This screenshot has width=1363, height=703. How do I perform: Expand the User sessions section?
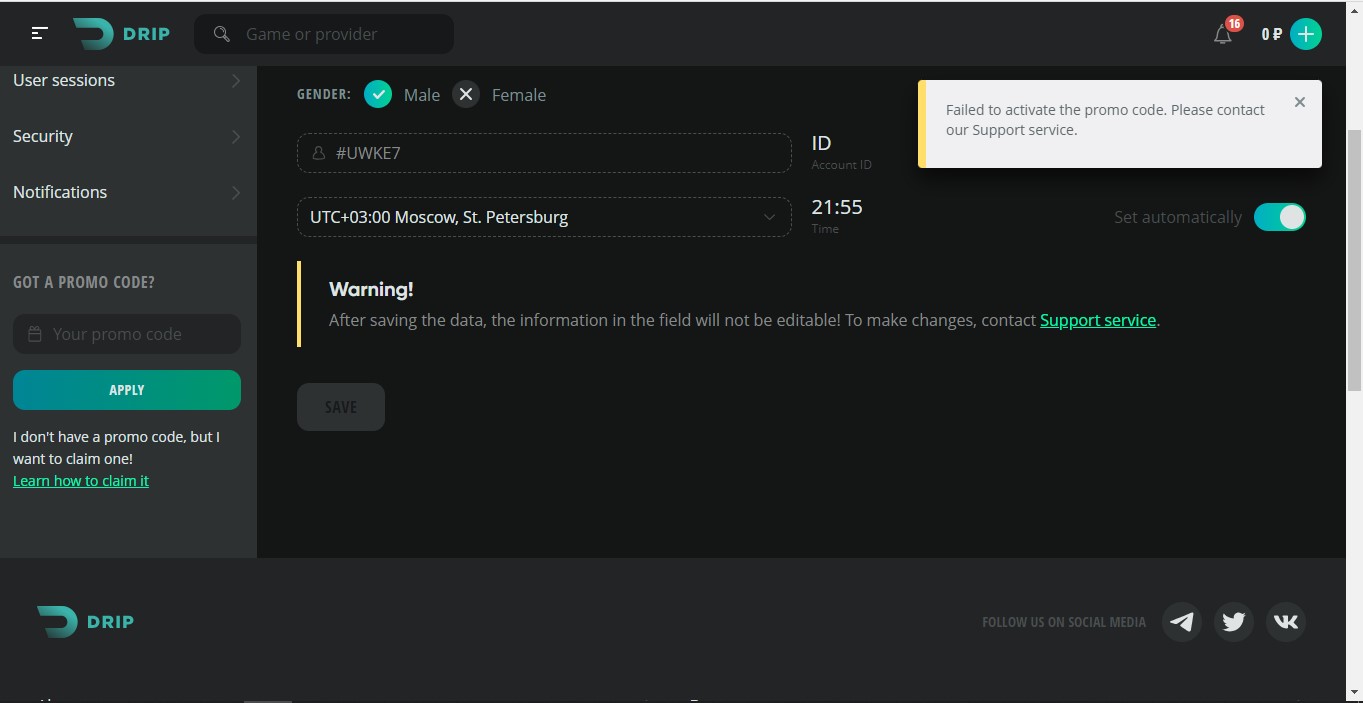coord(127,80)
